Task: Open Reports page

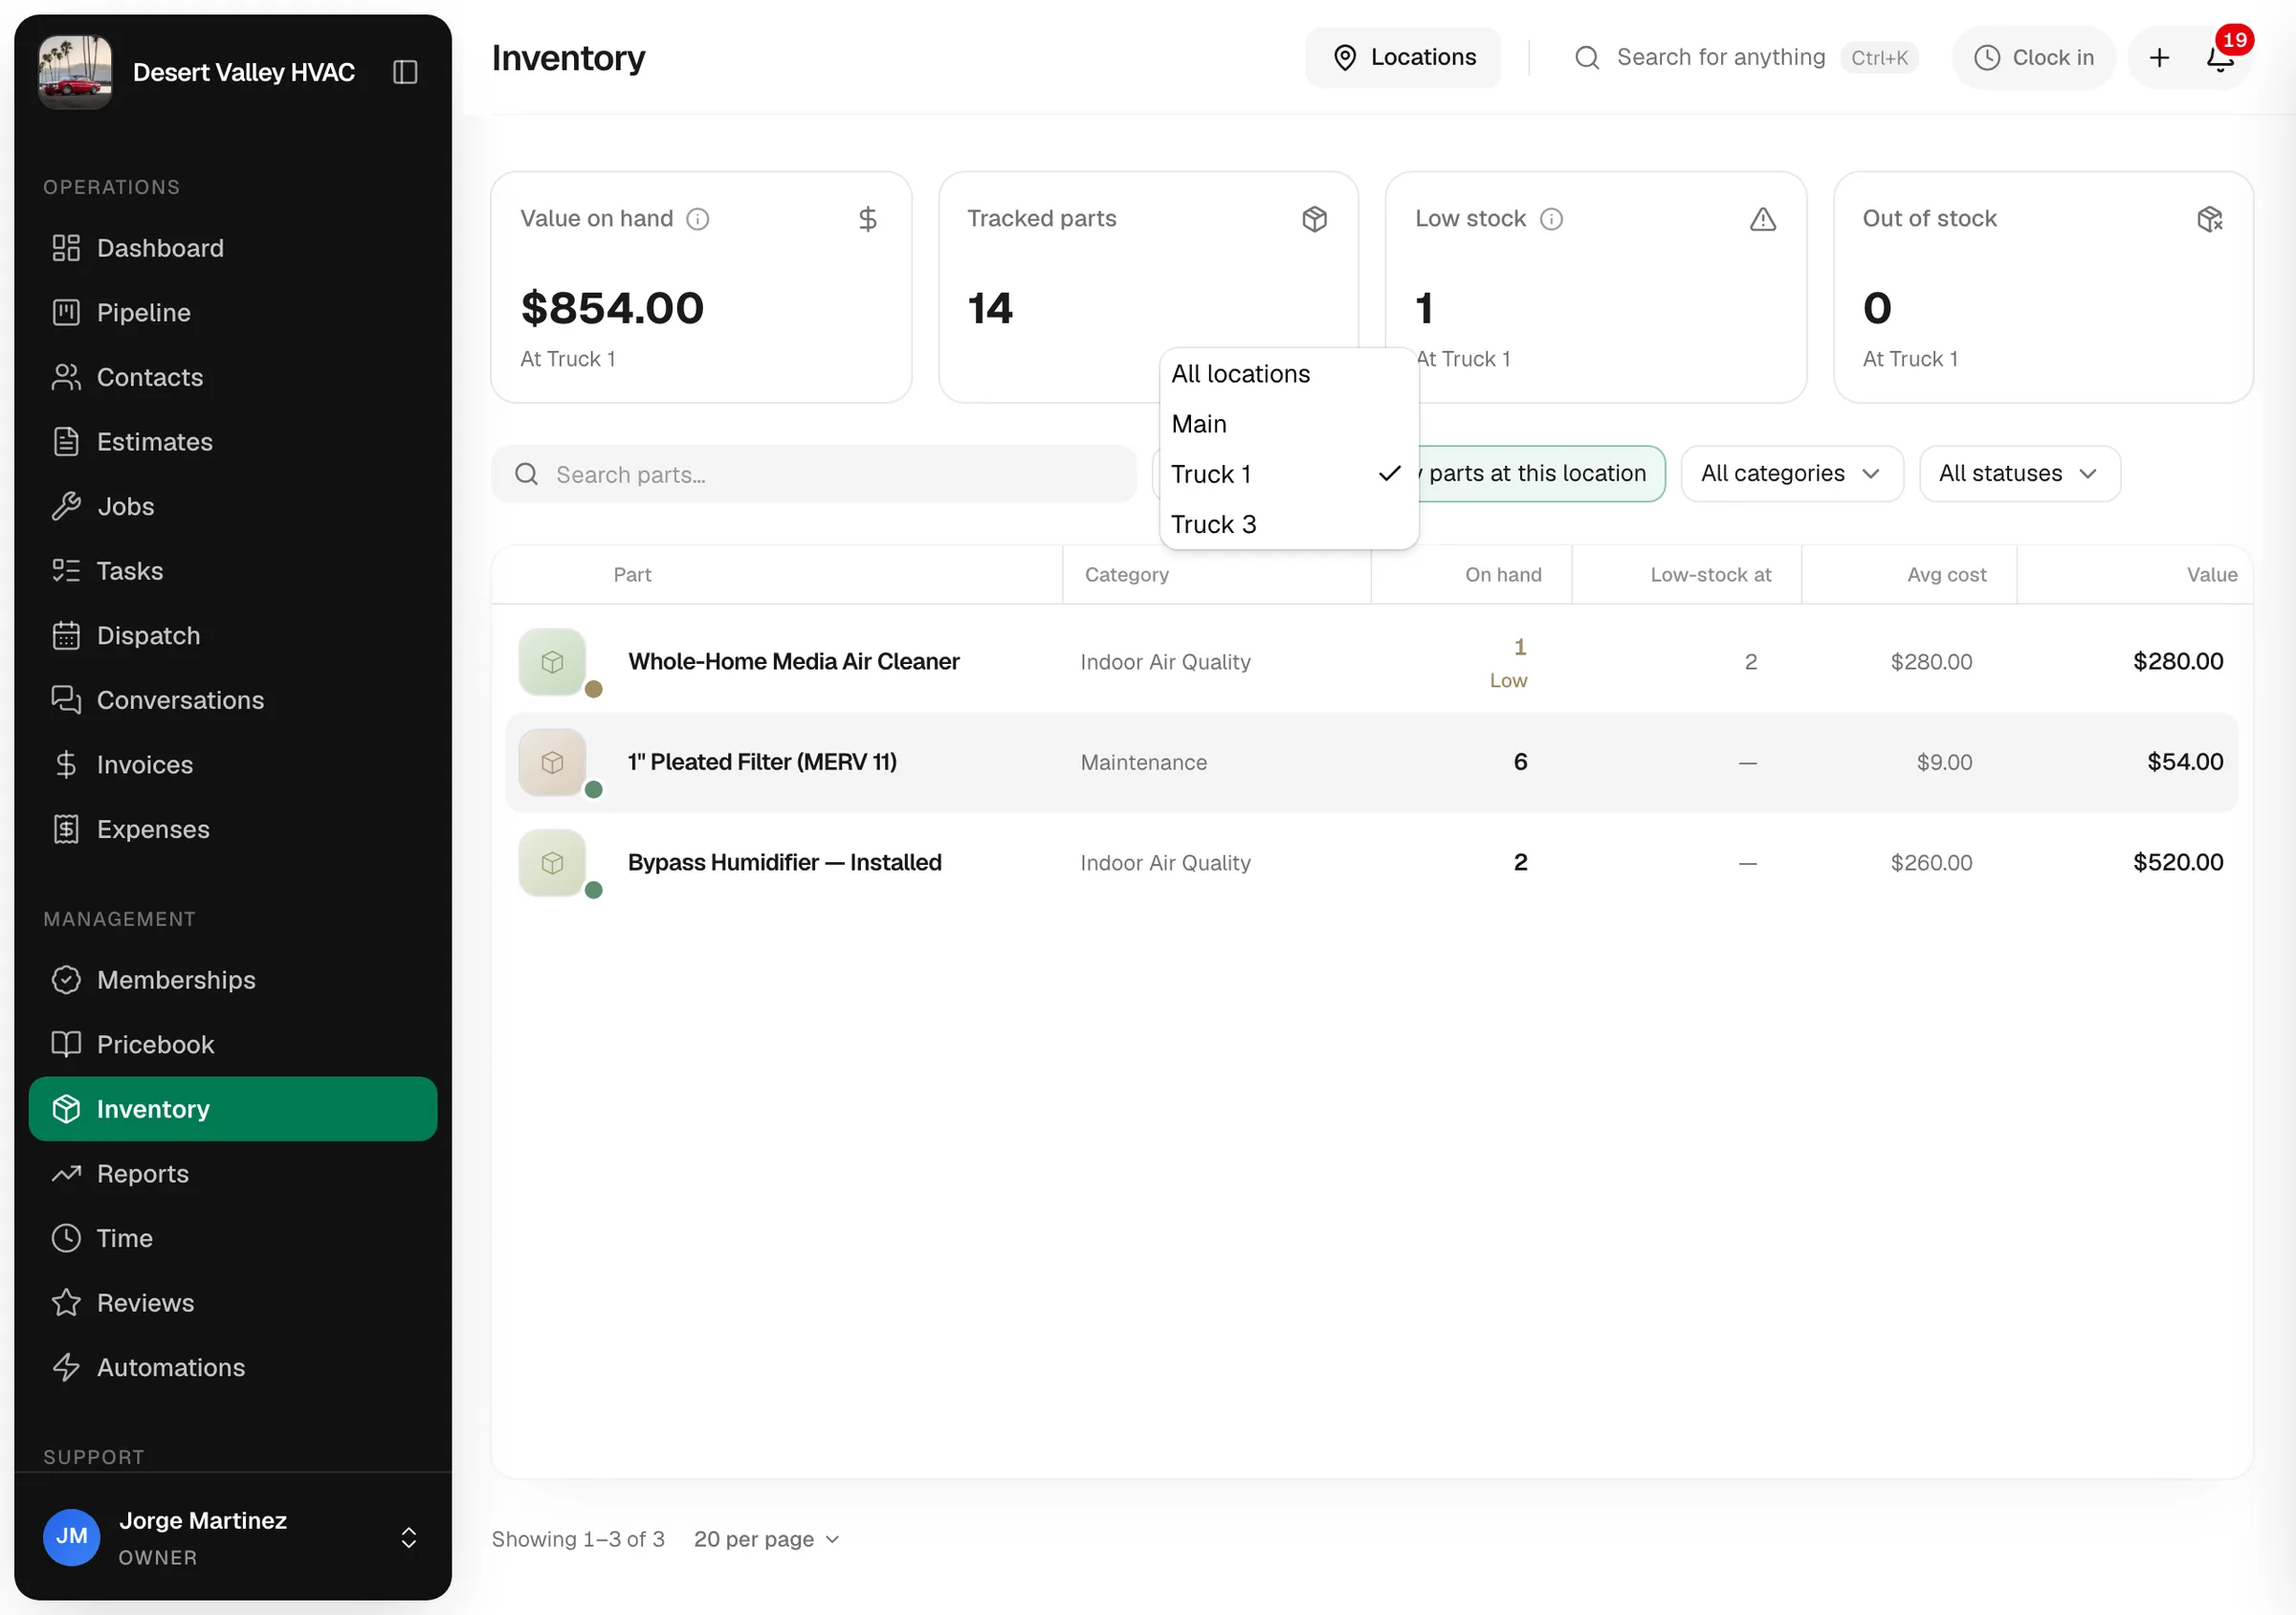Action: pyautogui.click(x=233, y=1174)
